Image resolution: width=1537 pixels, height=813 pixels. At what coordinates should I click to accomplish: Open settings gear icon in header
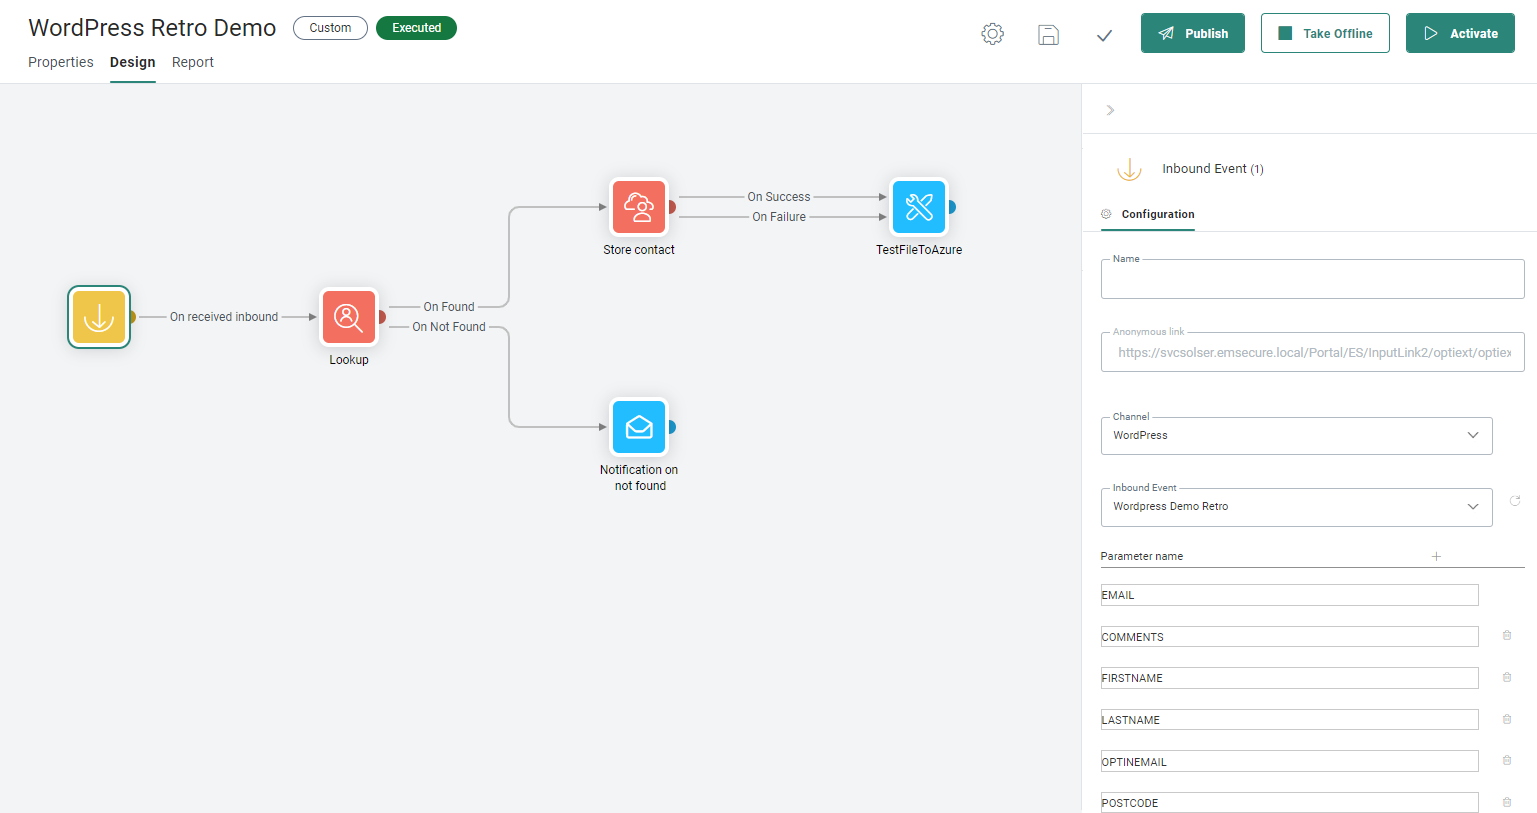(x=992, y=34)
